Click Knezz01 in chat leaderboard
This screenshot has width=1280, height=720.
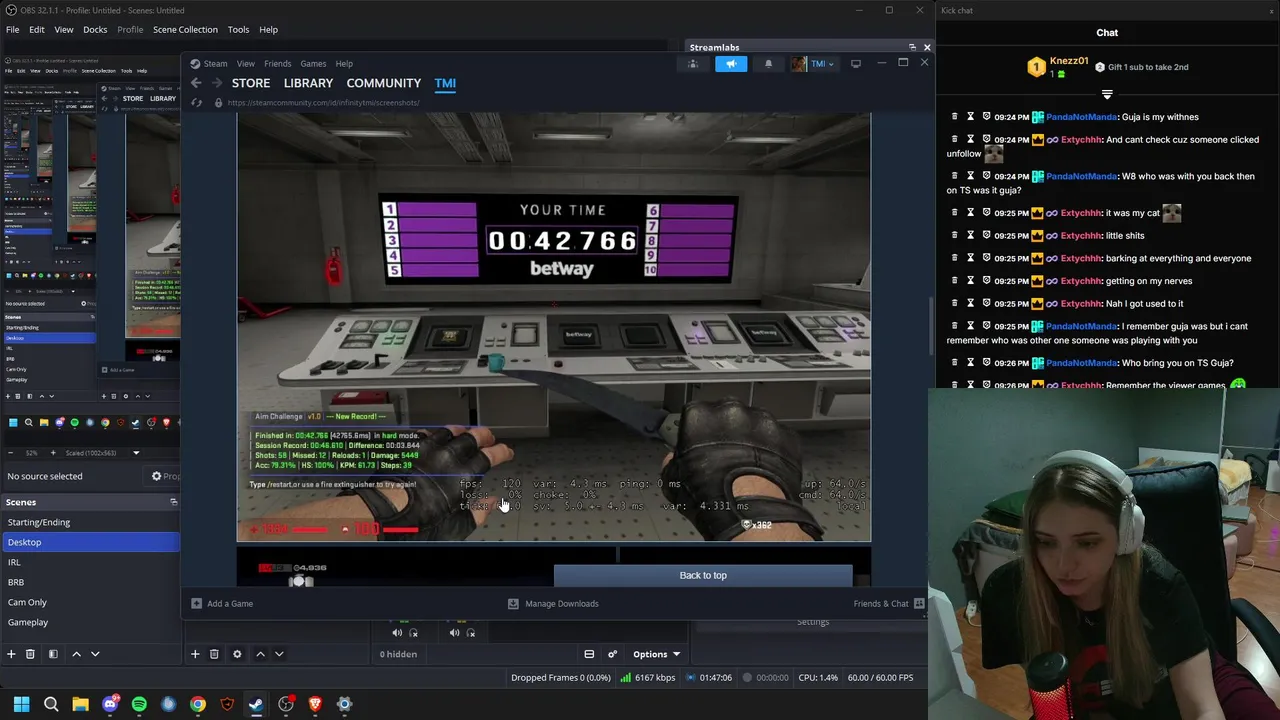[1069, 61]
